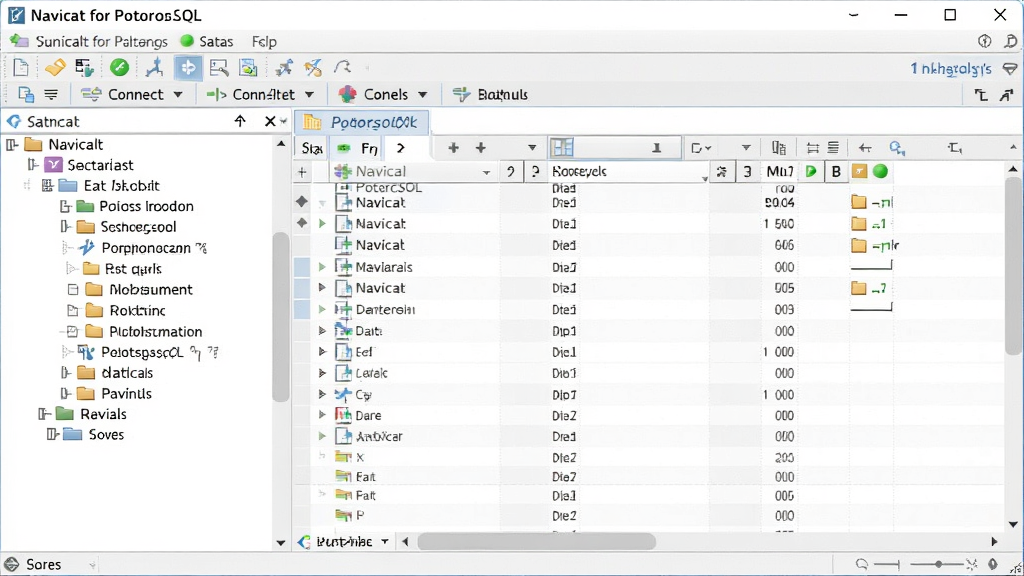Open the Felp menu
Viewport: 1024px width, 576px height.
click(264, 41)
